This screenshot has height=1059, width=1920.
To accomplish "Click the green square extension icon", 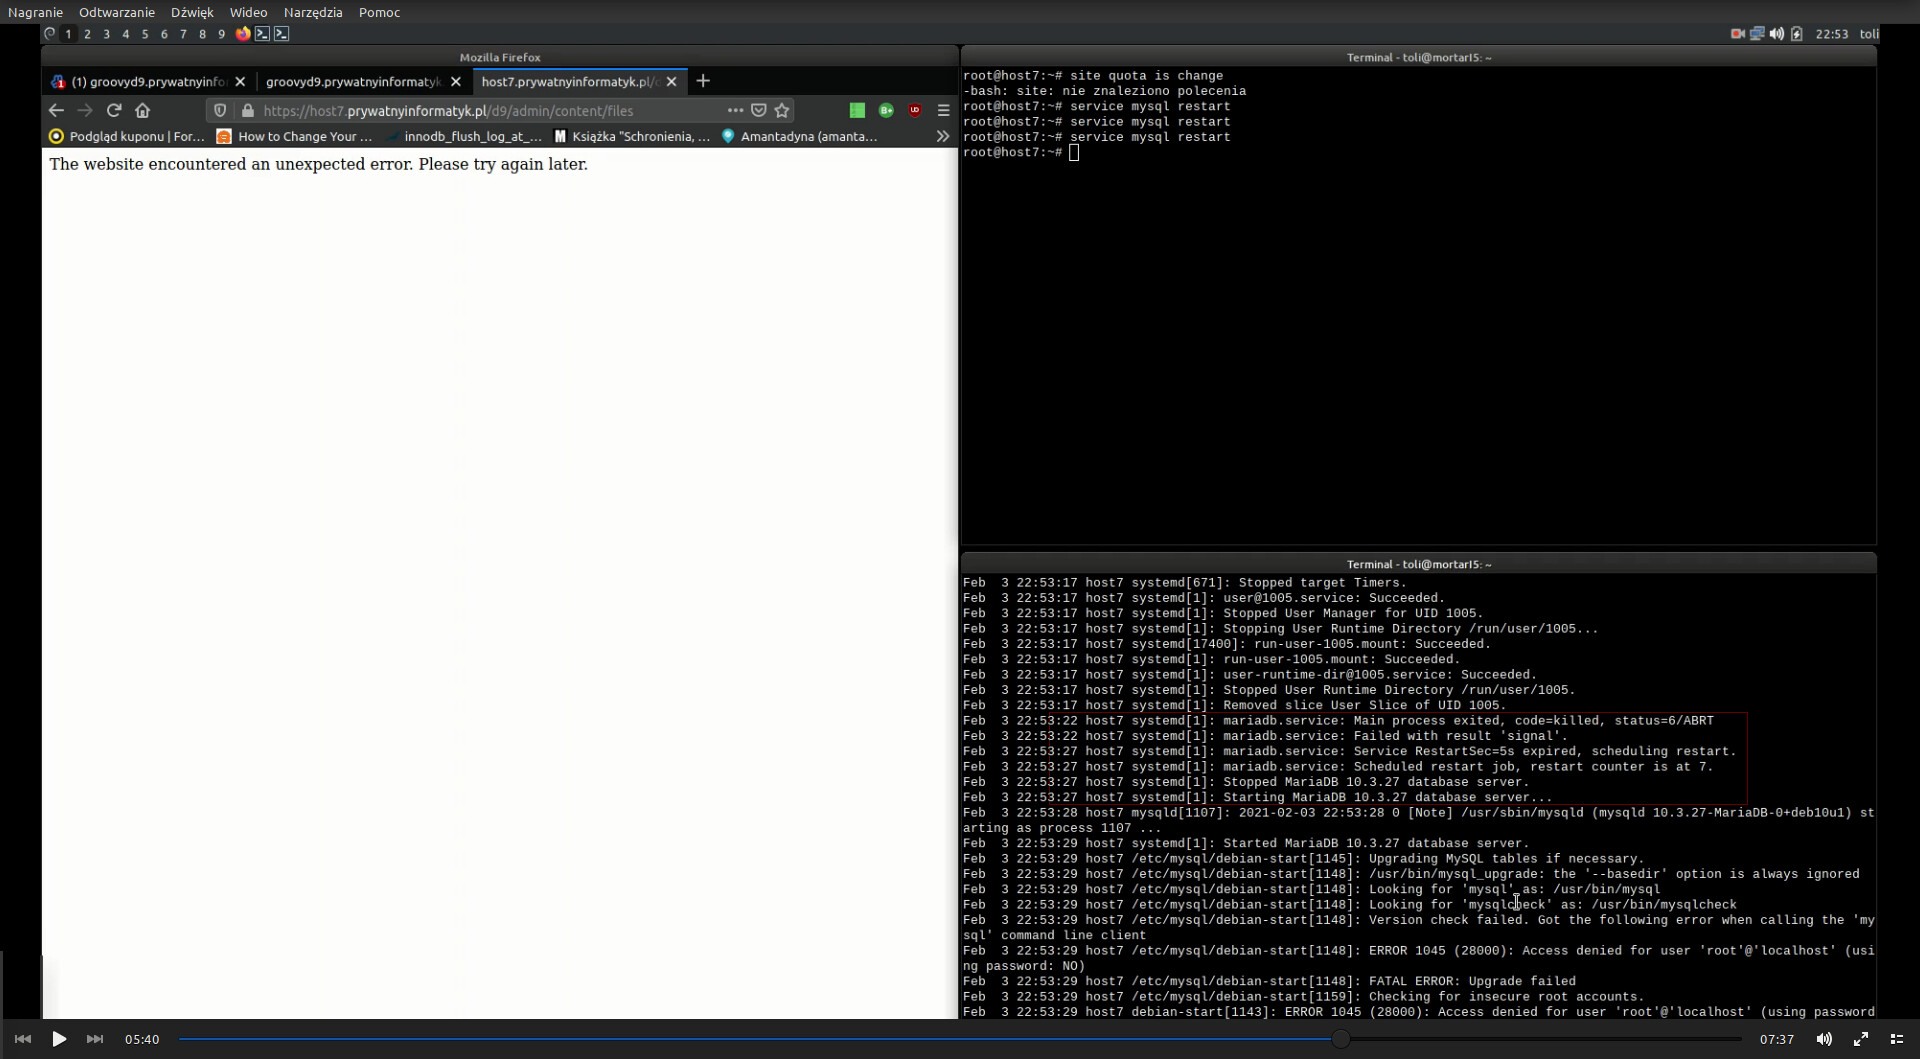I will pyautogui.click(x=857, y=111).
